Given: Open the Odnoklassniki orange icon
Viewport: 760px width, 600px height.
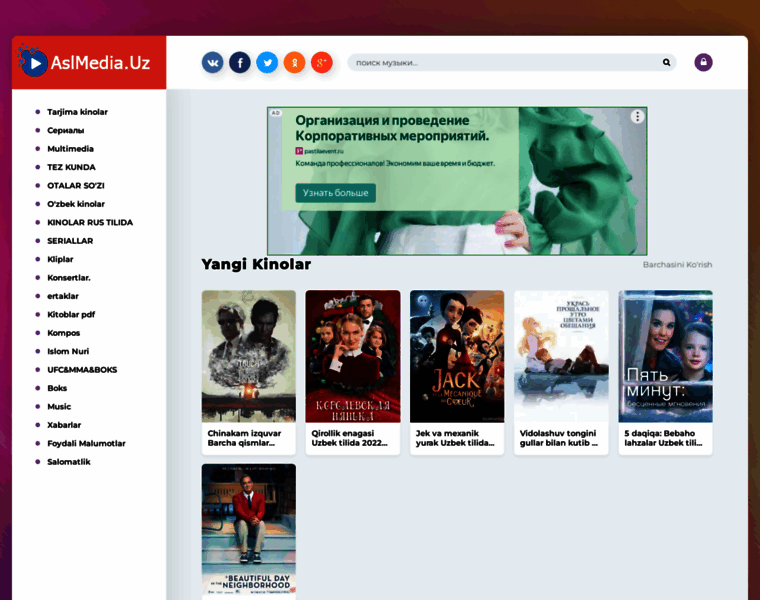Looking at the screenshot, I should point(294,63).
